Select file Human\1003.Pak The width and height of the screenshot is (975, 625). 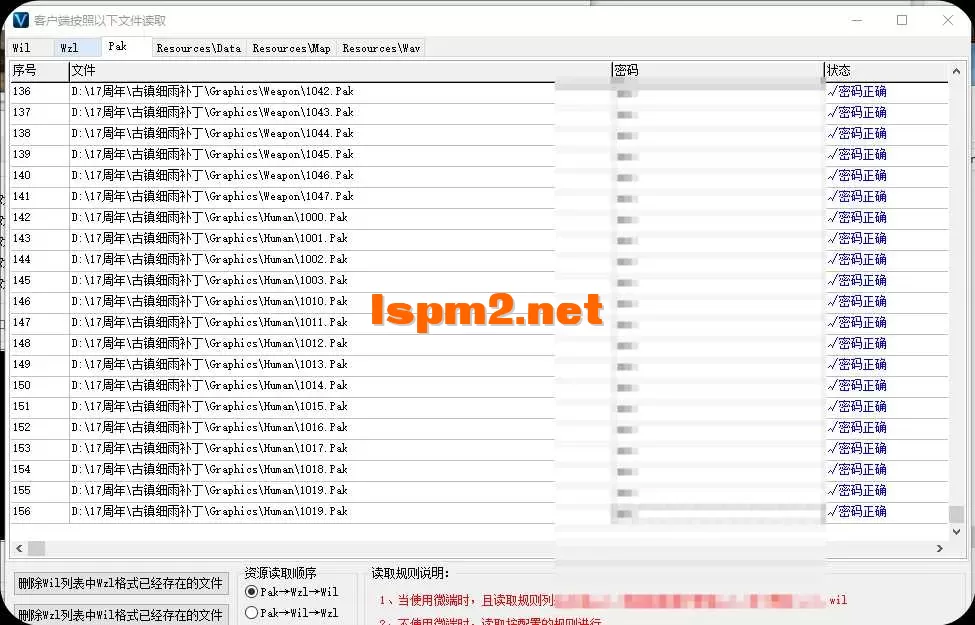210,280
